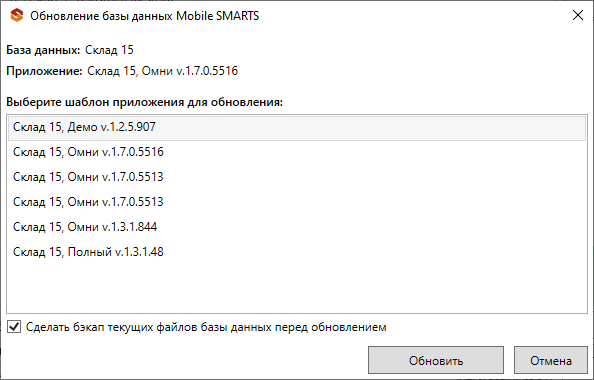Click the 'База данных:' label
Screen dimensions: 594x380
(43, 50)
